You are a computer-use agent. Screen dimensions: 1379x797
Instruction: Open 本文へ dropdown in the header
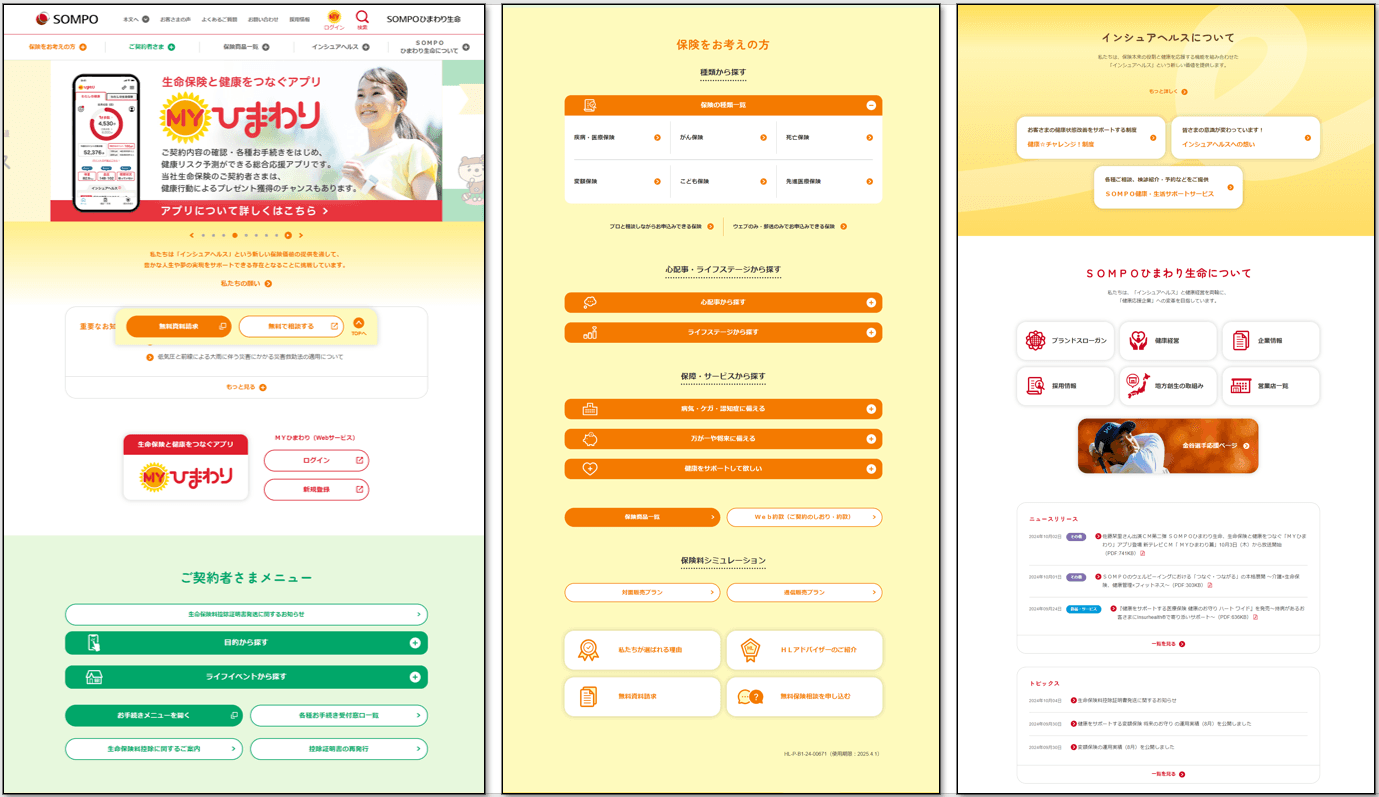[136, 19]
